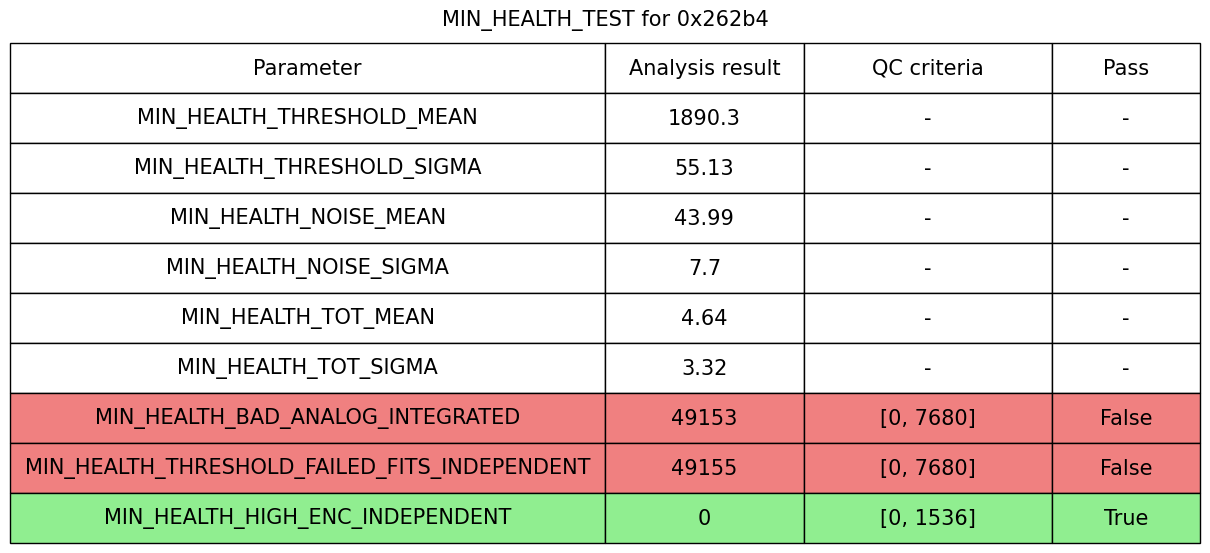1210x553 pixels.
Task: Click the MIN_HEALTH_THRESHOLD_MEAN parameter cell
Action: 307,118
